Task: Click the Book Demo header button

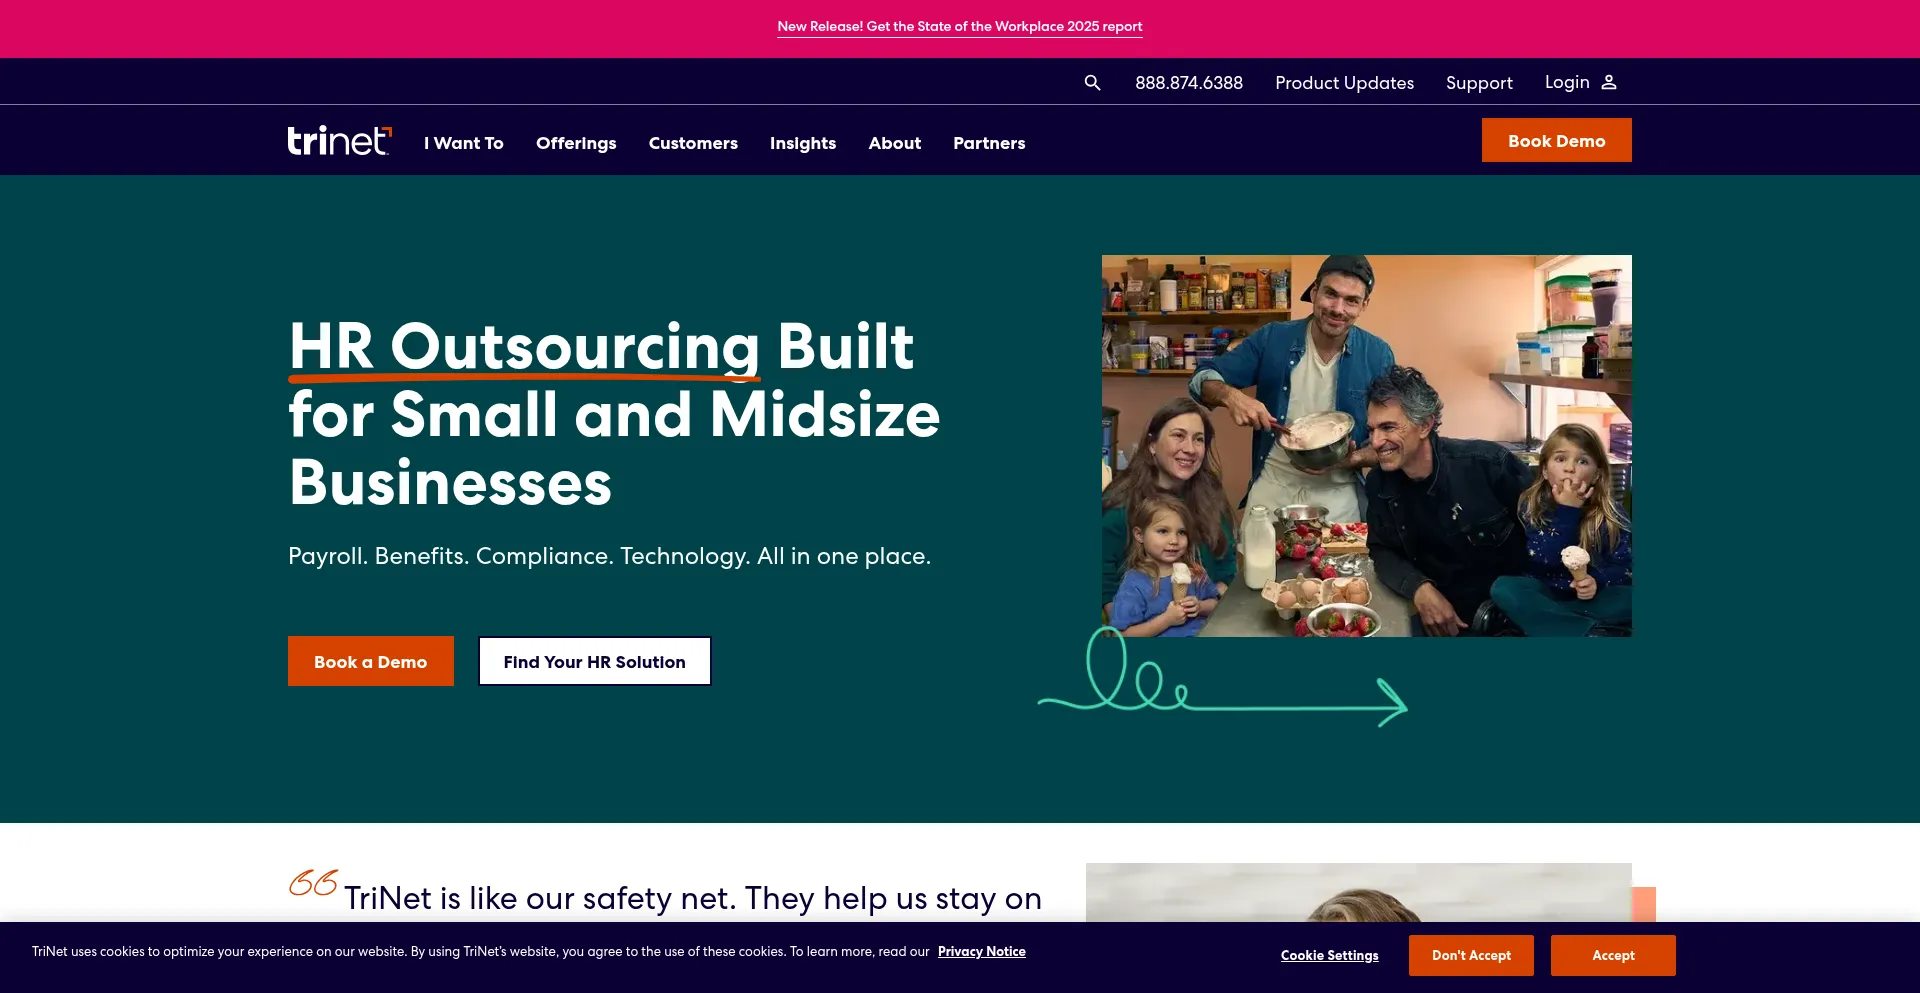Action: tap(1556, 140)
